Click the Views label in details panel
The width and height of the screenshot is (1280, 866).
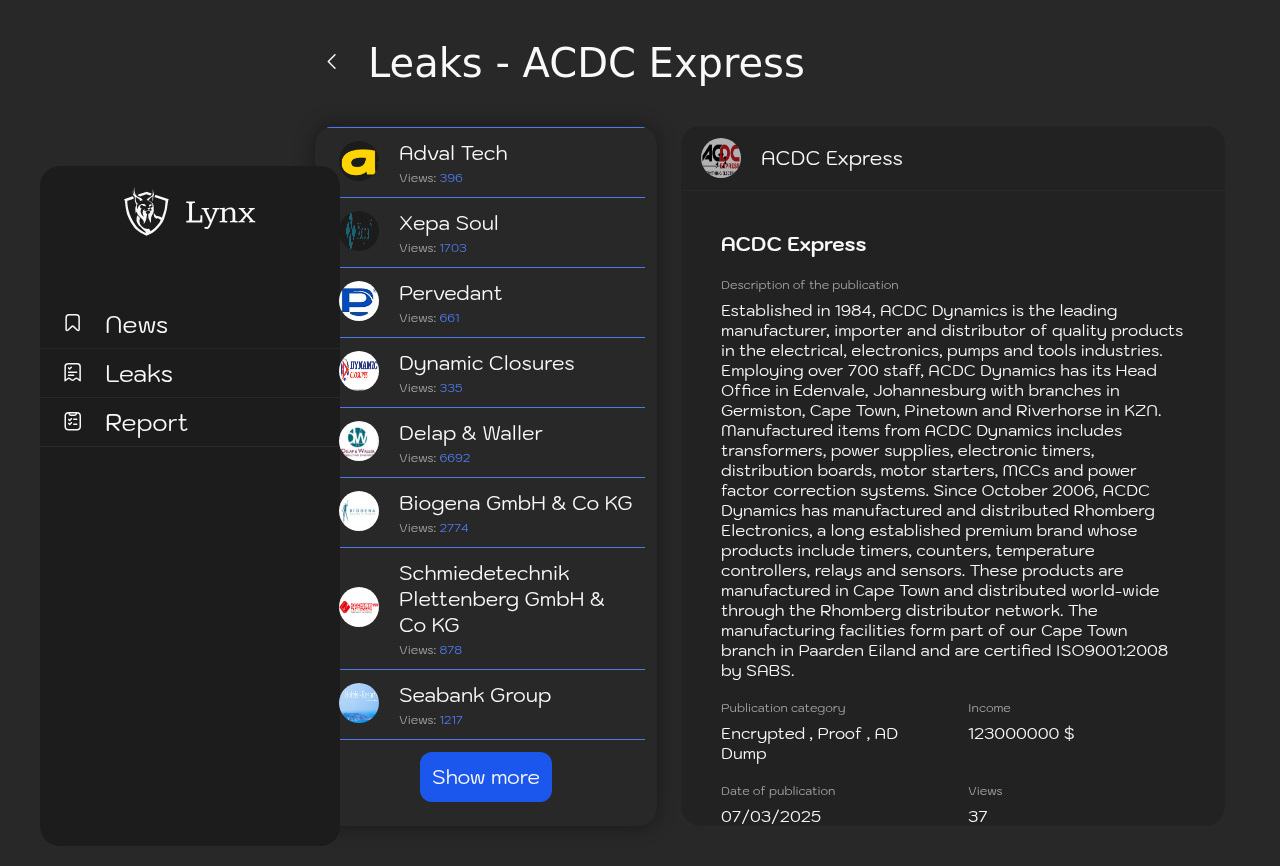[x=985, y=791]
